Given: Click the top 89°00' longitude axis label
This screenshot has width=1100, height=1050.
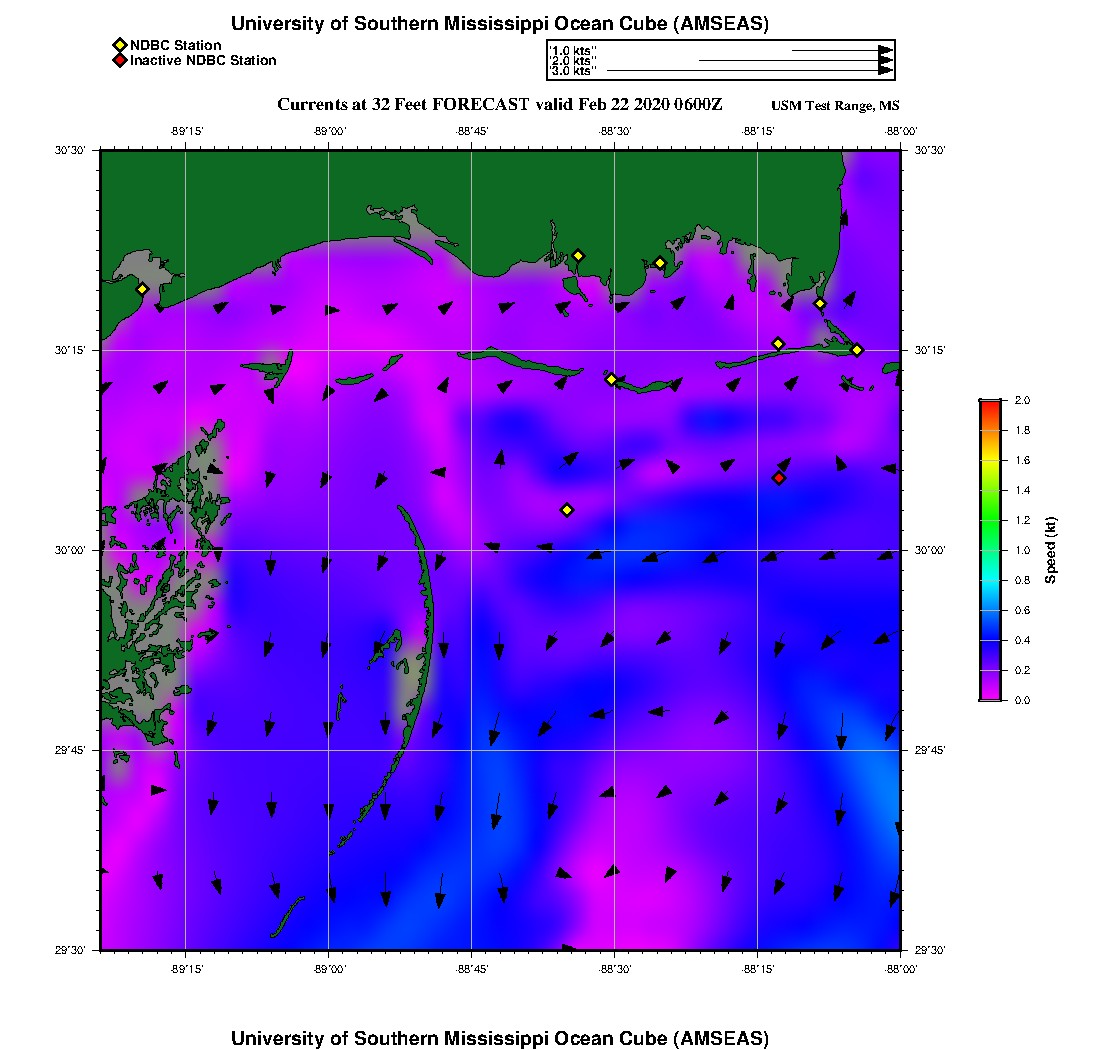Looking at the screenshot, I should pos(329,131).
